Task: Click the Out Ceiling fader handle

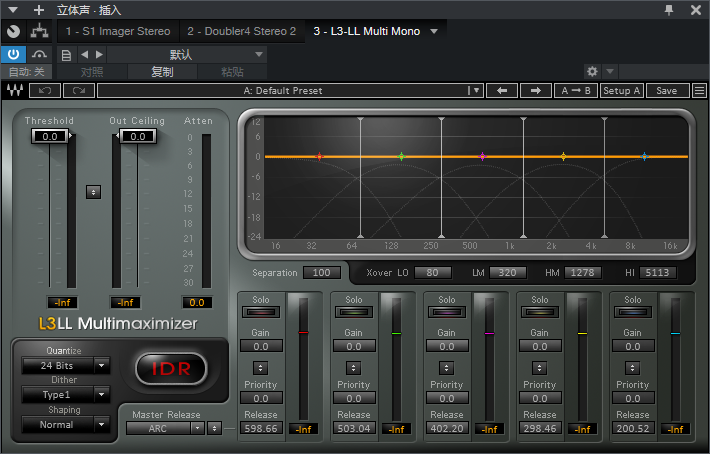Action: point(137,136)
